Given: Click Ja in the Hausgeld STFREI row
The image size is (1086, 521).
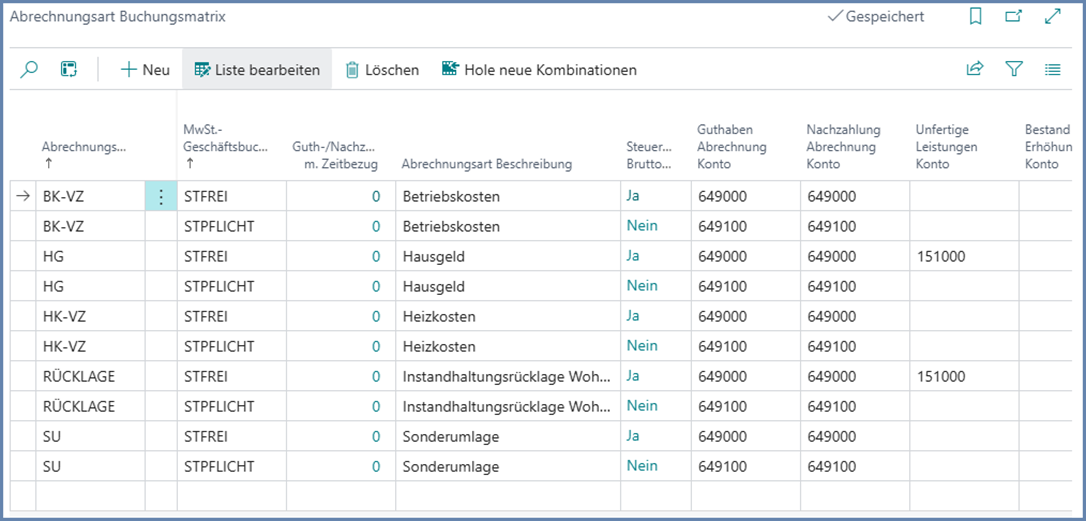Looking at the screenshot, I should 633,256.
